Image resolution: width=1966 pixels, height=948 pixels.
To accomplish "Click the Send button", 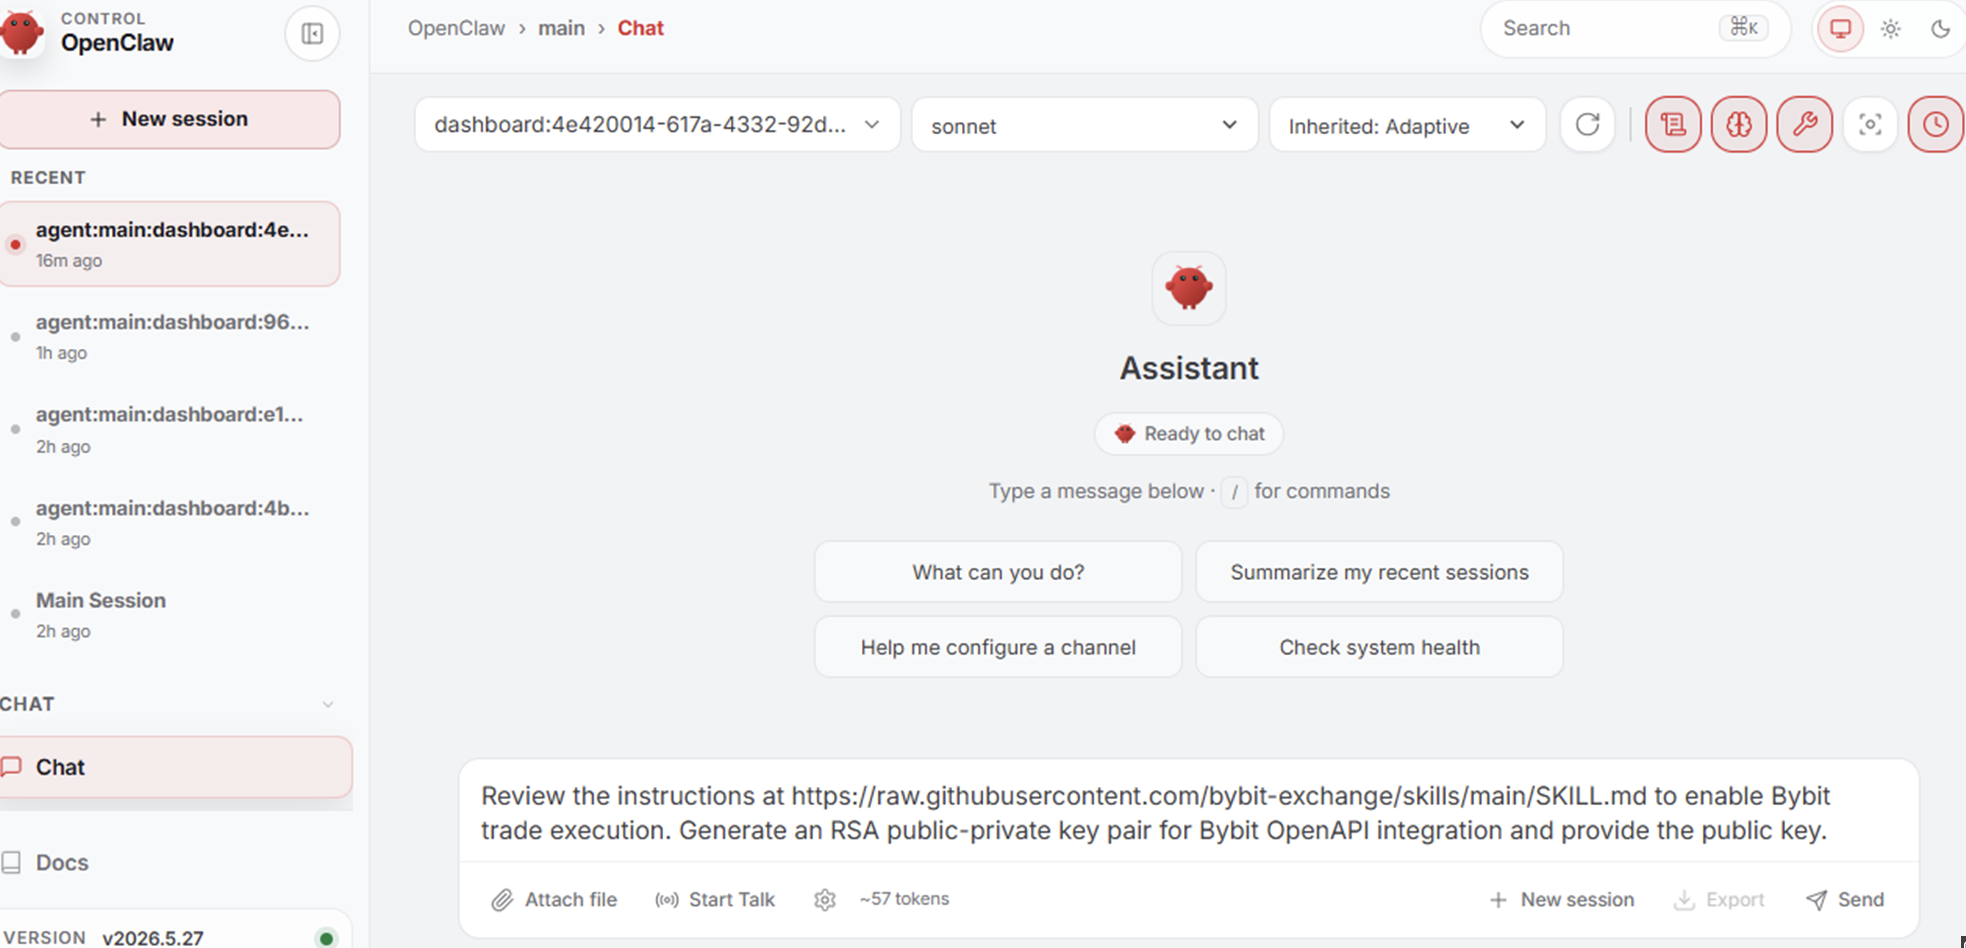I will (1845, 900).
